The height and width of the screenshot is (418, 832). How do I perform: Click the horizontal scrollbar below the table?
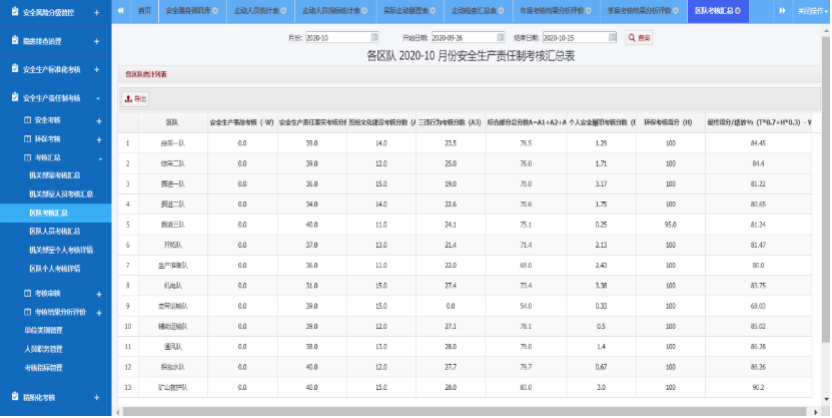pos(467,412)
